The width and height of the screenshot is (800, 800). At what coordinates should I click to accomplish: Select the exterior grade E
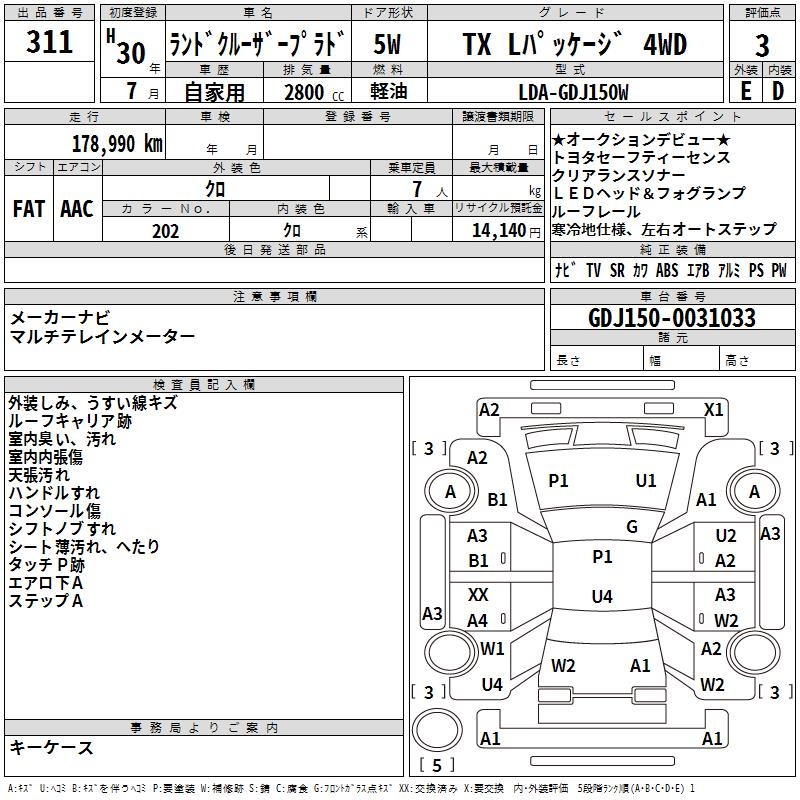point(746,91)
